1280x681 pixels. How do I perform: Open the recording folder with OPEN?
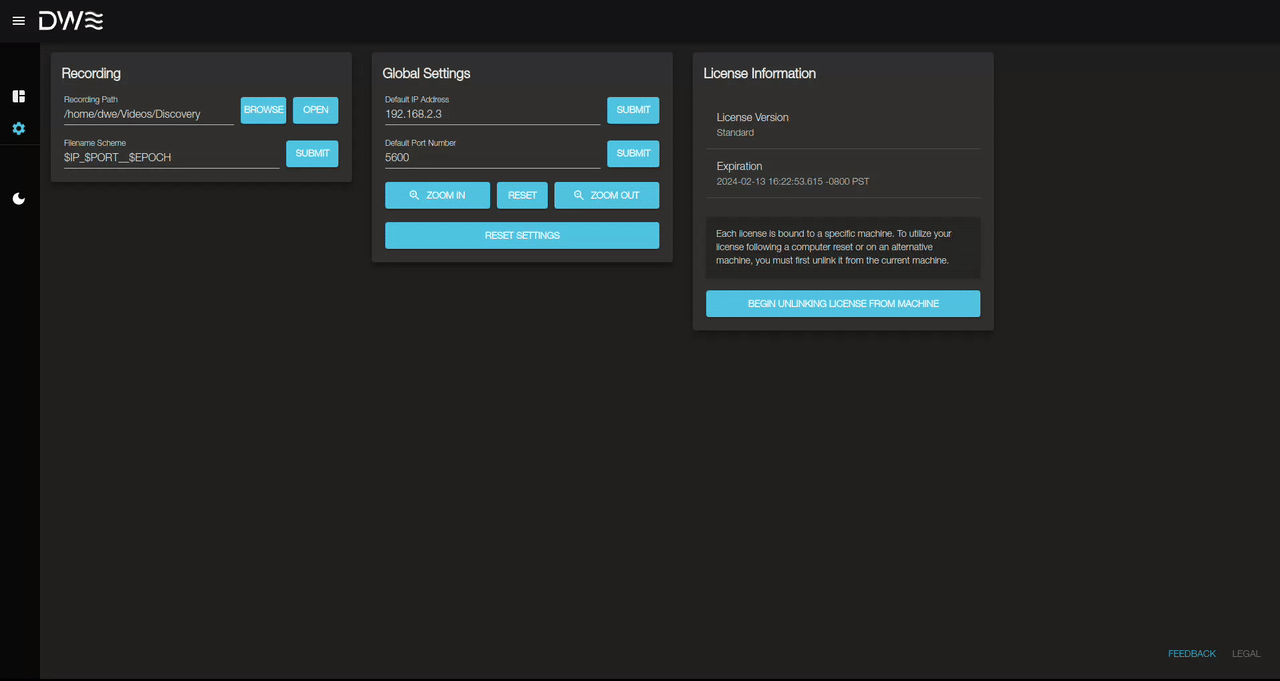pos(315,110)
